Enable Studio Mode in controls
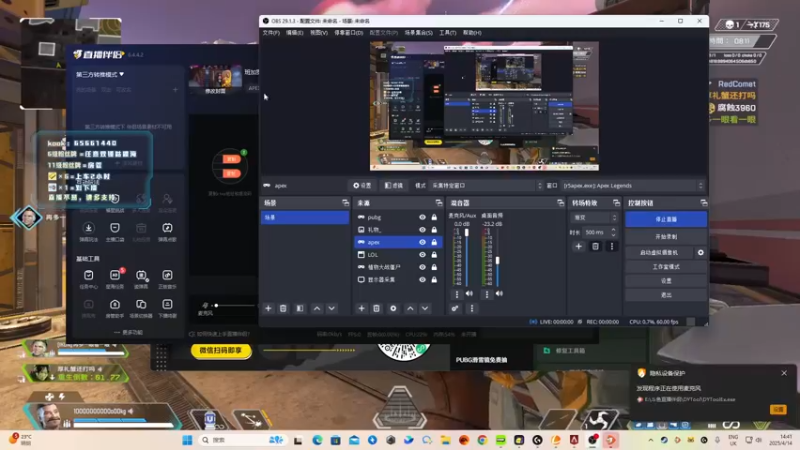Screen dimensions: 800x450 tap(666, 267)
